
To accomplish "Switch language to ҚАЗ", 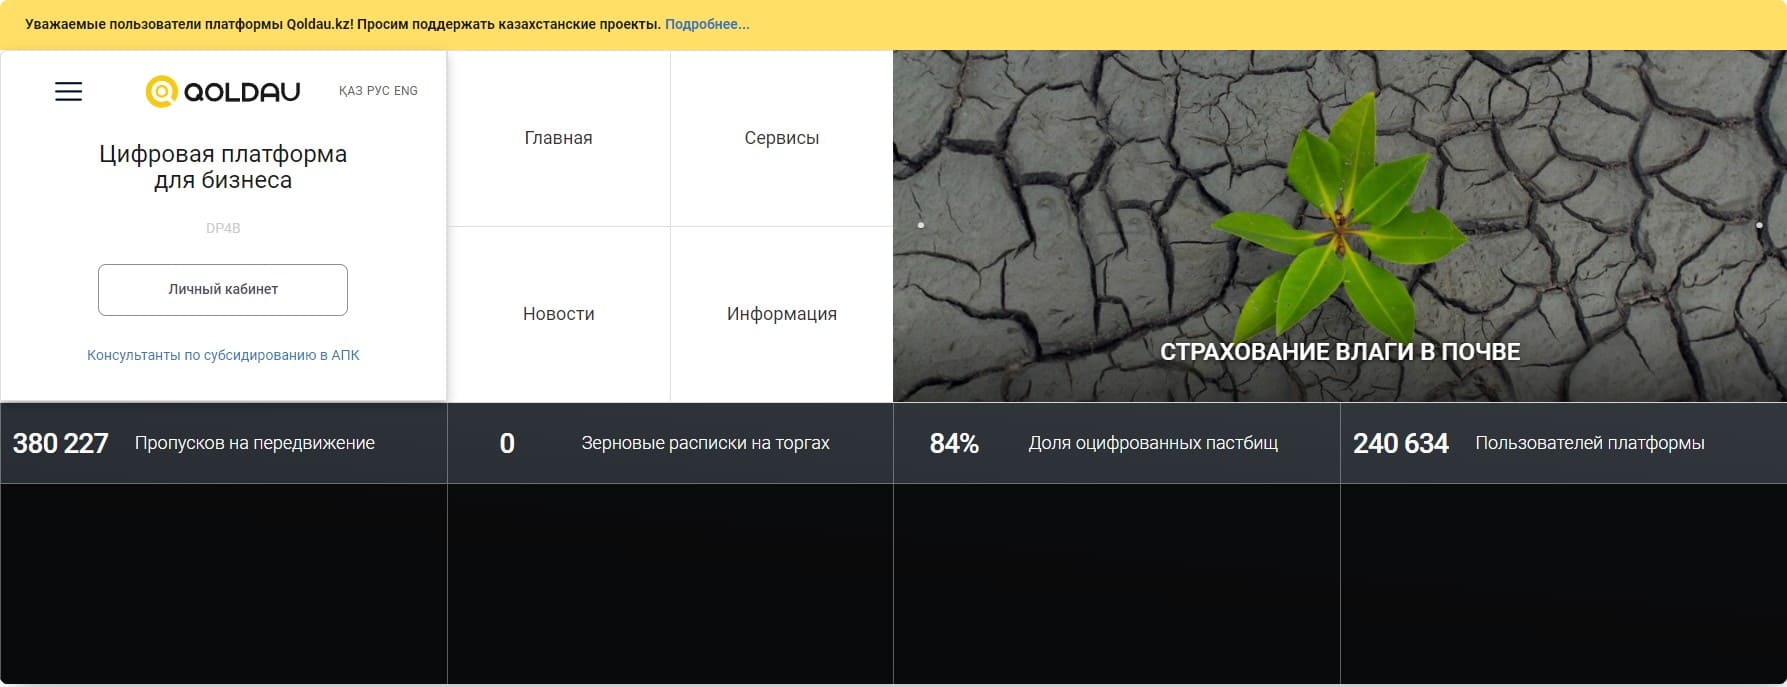I will (350, 91).
